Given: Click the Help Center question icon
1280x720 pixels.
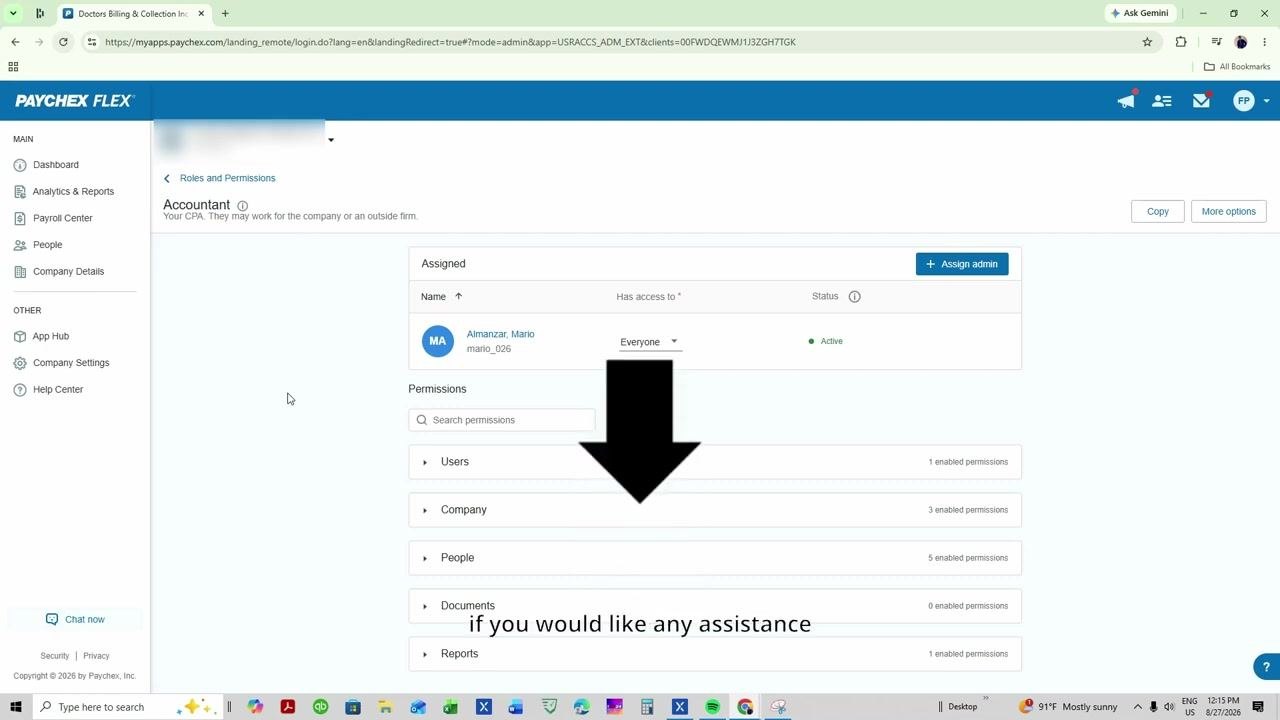Looking at the screenshot, I should 20,389.
